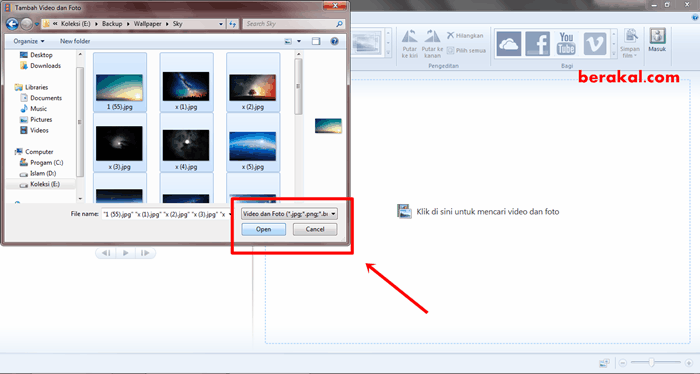
Task: Open the Documents library
Action: 41,98
